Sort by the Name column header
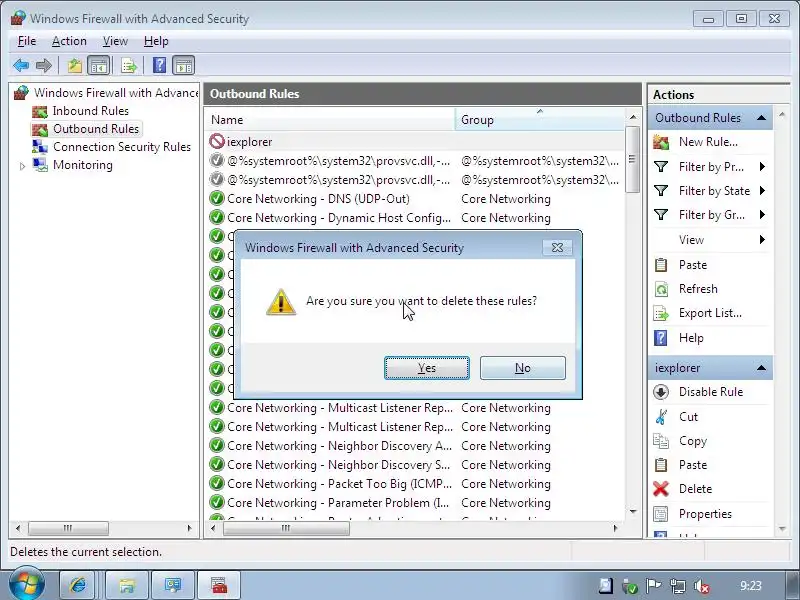The image size is (800, 600). pyautogui.click(x=331, y=120)
